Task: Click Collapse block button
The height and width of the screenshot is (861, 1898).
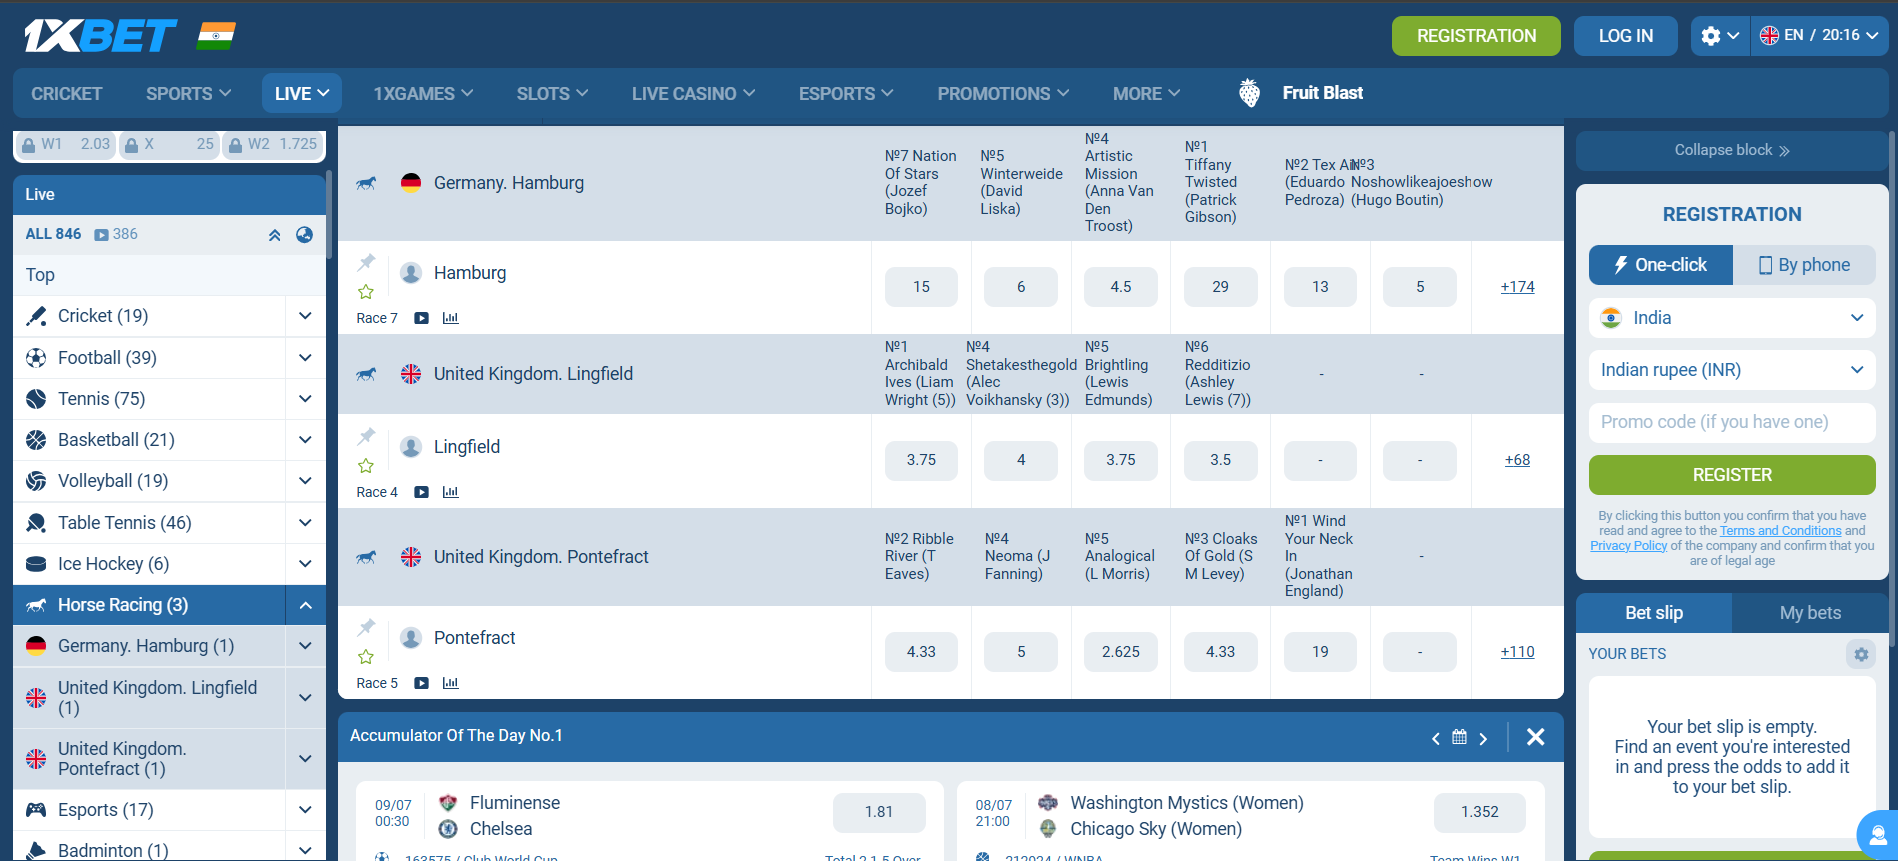Action: click(1732, 150)
